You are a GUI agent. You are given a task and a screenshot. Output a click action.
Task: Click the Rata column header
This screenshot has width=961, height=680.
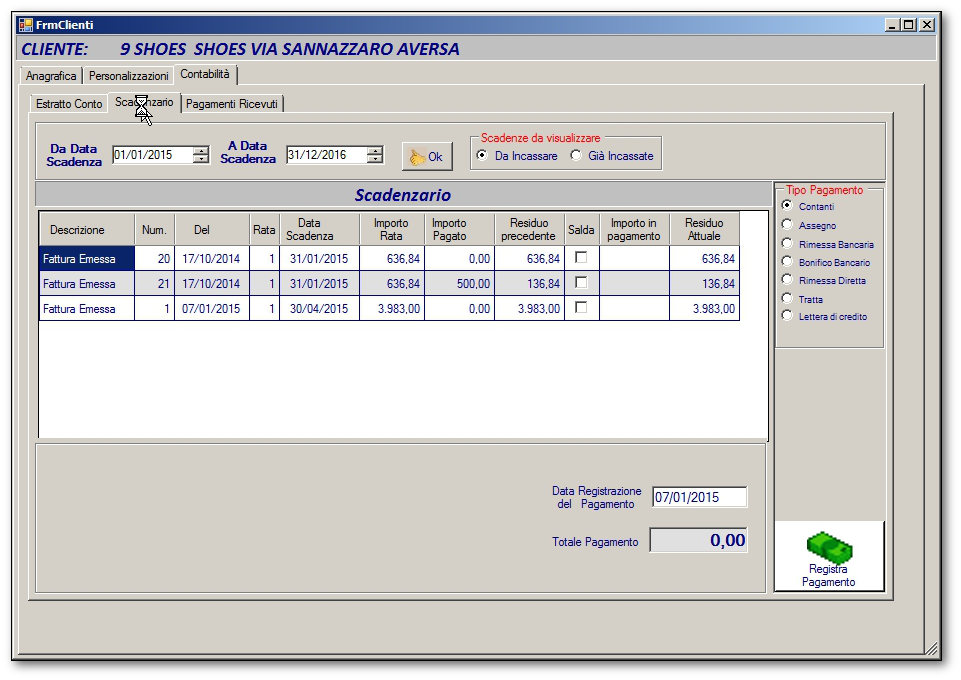265,230
